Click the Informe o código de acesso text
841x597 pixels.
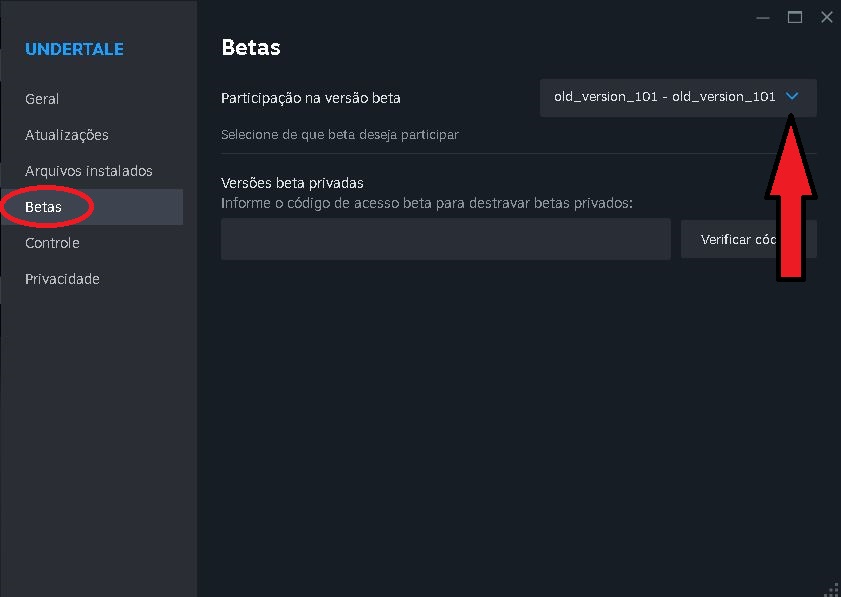tap(427, 203)
